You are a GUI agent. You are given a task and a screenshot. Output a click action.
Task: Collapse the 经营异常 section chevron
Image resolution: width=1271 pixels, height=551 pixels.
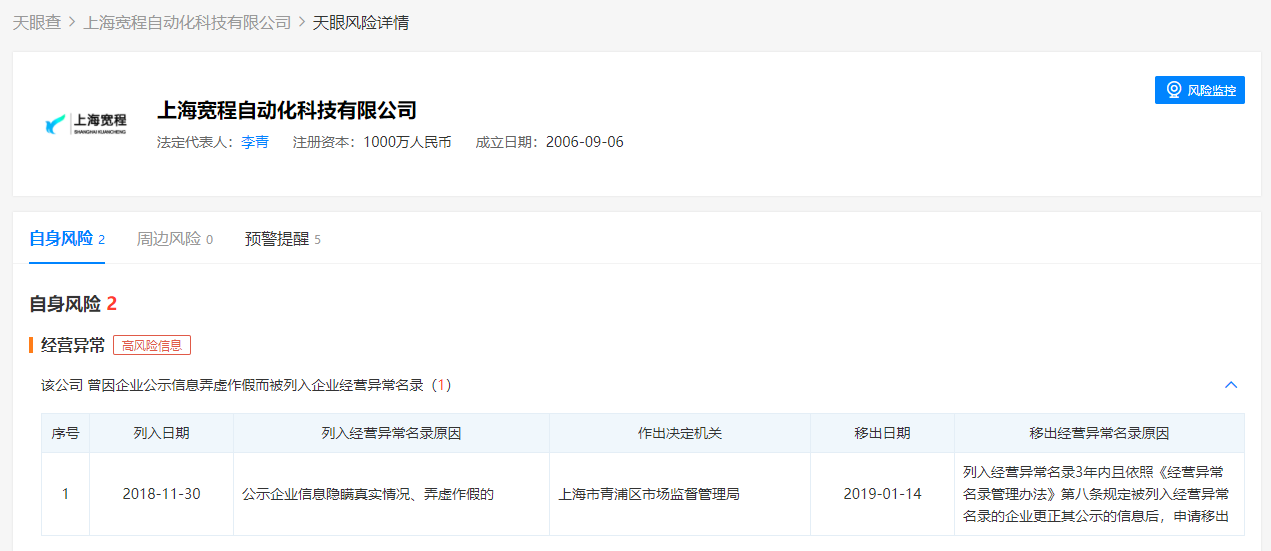tap(1231, 385)
